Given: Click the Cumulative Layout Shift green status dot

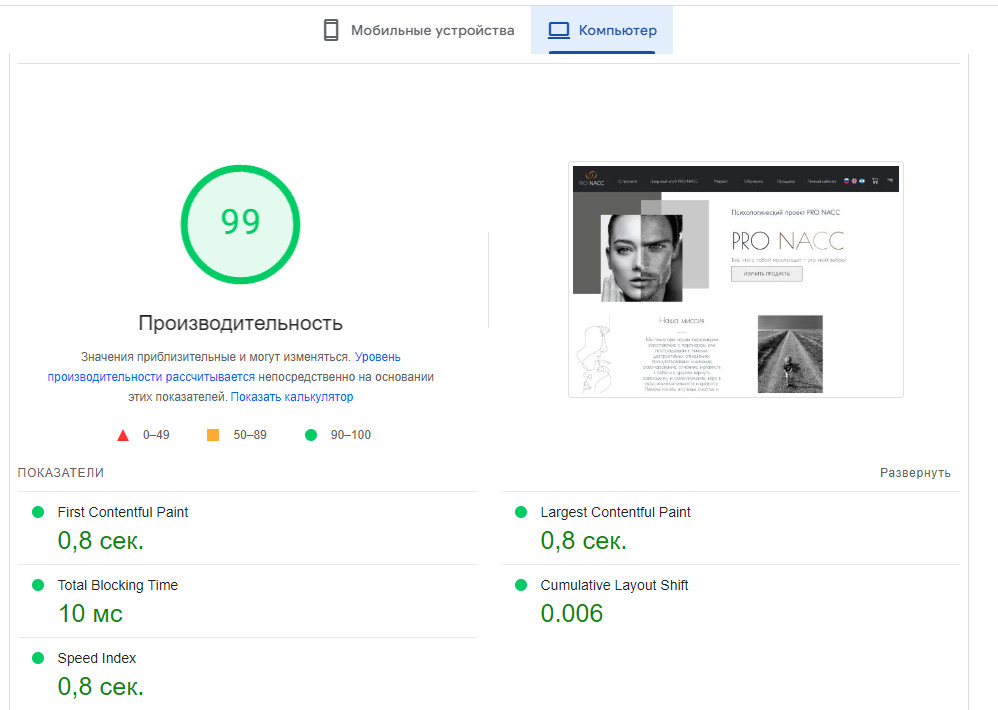Looking at the screenshot, I should (x=521, y=585).
